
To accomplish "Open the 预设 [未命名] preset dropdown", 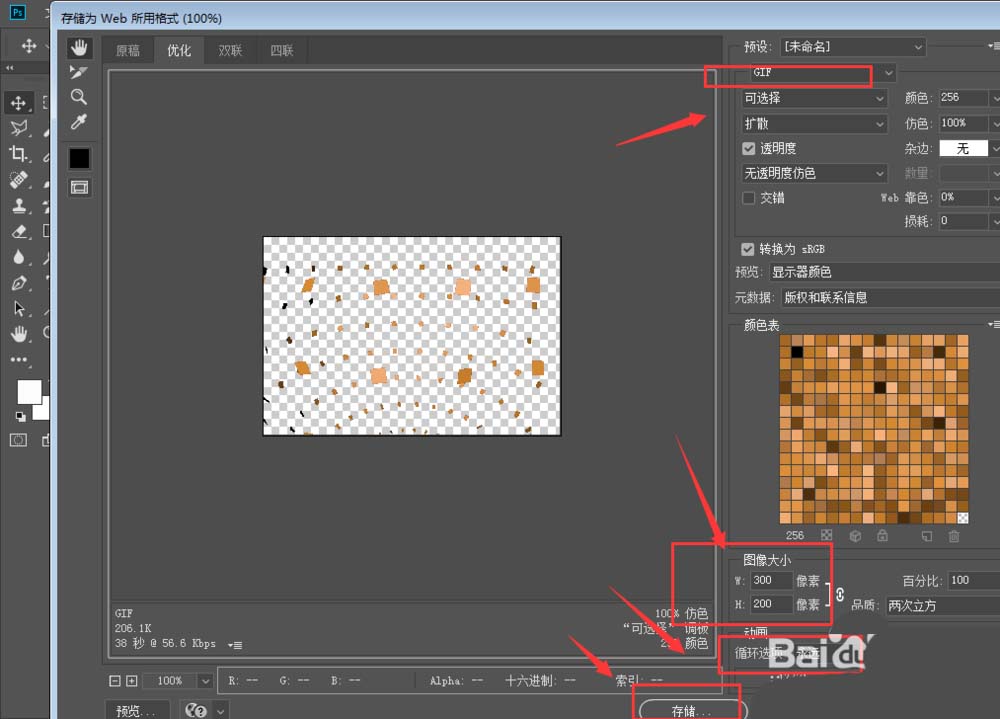I will click(x=853, y=47).
